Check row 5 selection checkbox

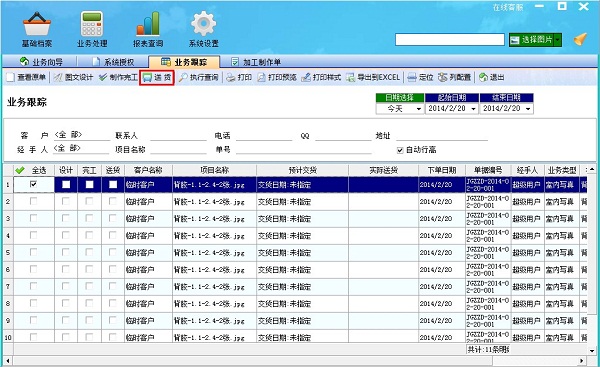pos(33,252)
